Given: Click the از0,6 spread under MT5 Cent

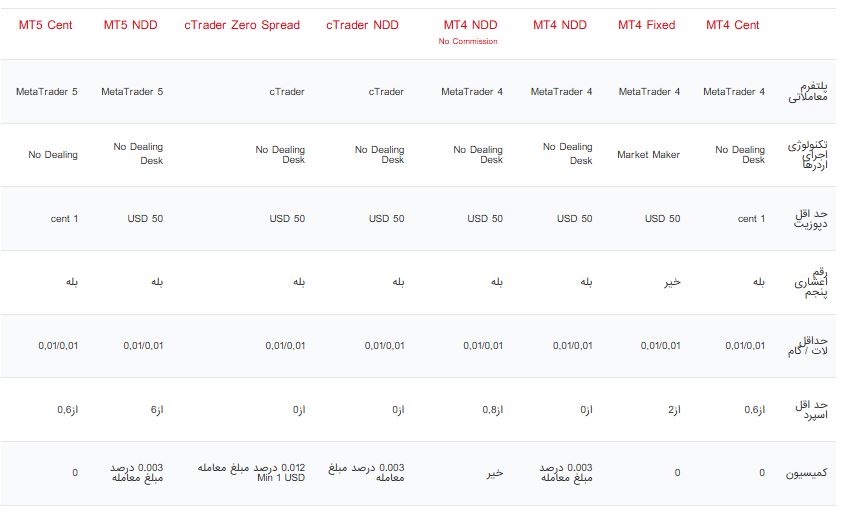Looking at the screenshot, I should pyautogui.click(x=68, y=410).
